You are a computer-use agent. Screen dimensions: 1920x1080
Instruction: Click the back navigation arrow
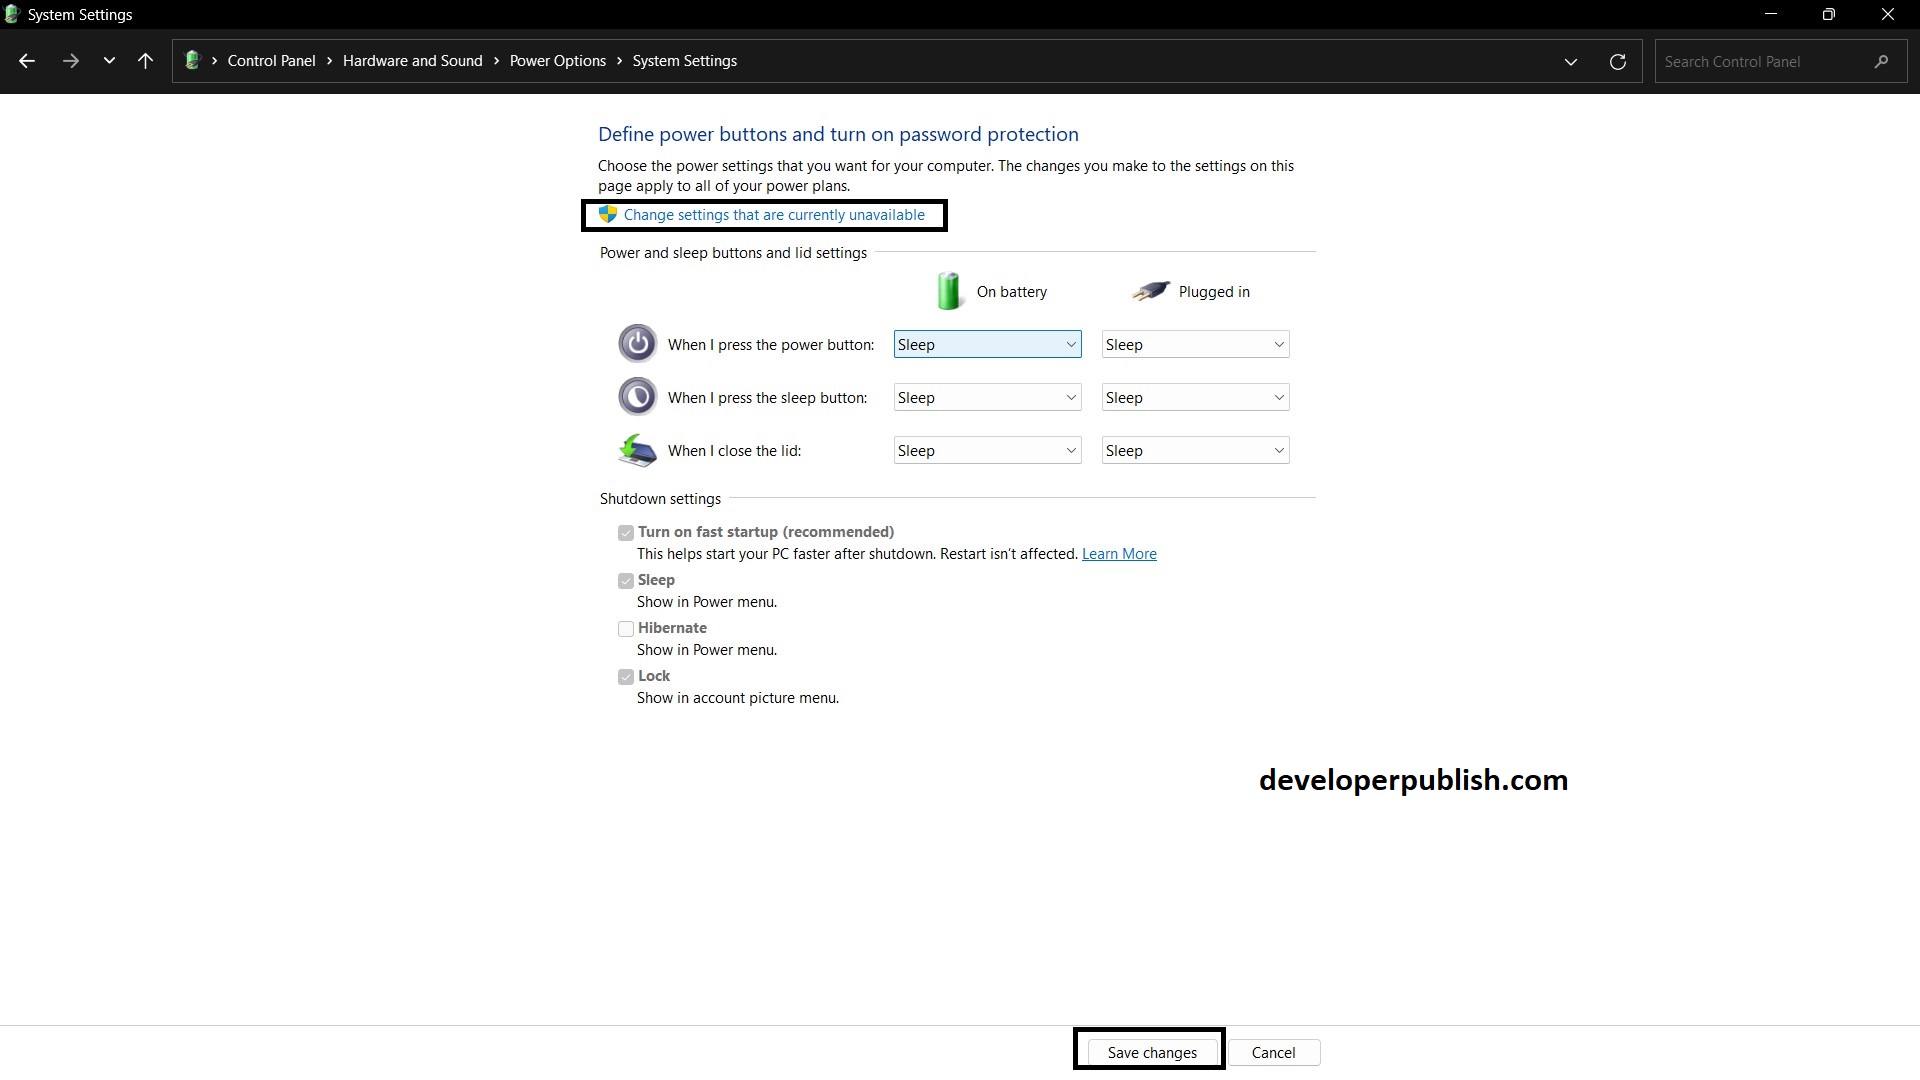pyautogui.click(x=27, y=61)
